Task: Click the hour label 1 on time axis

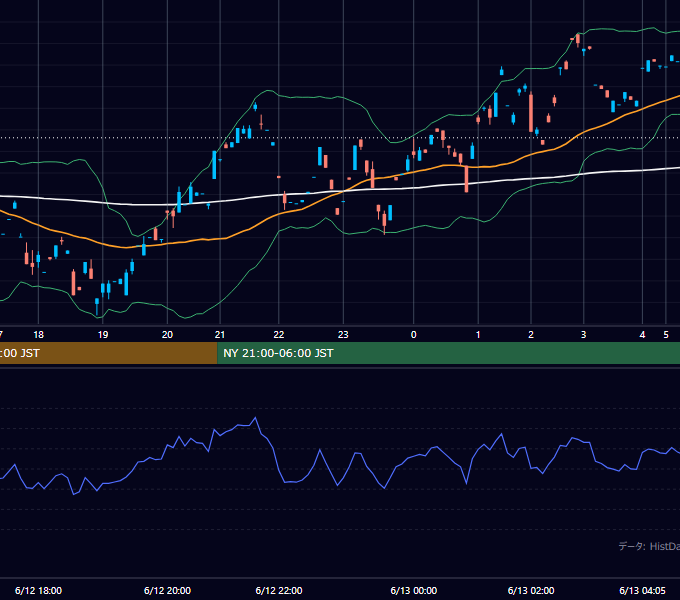Action: (478, 335)
